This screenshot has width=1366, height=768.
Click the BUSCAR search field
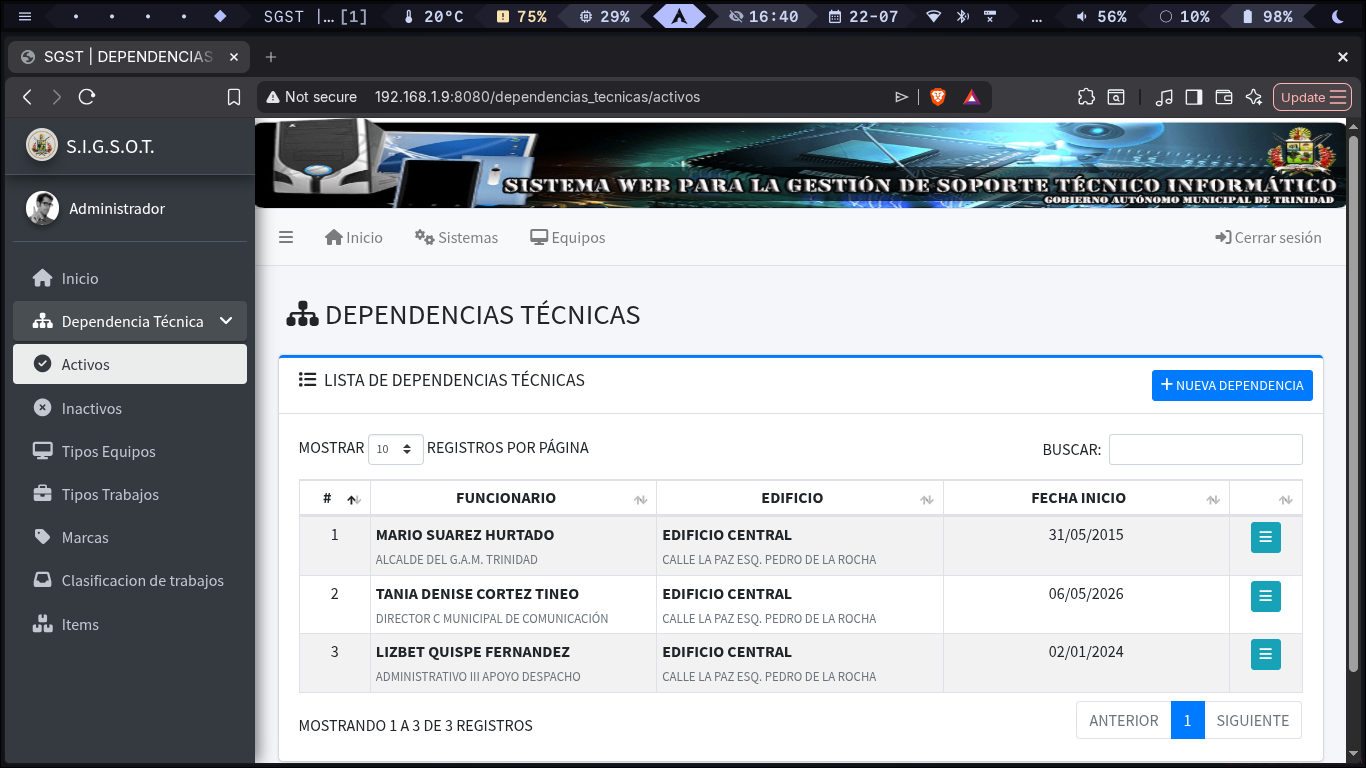point(1206,449)
